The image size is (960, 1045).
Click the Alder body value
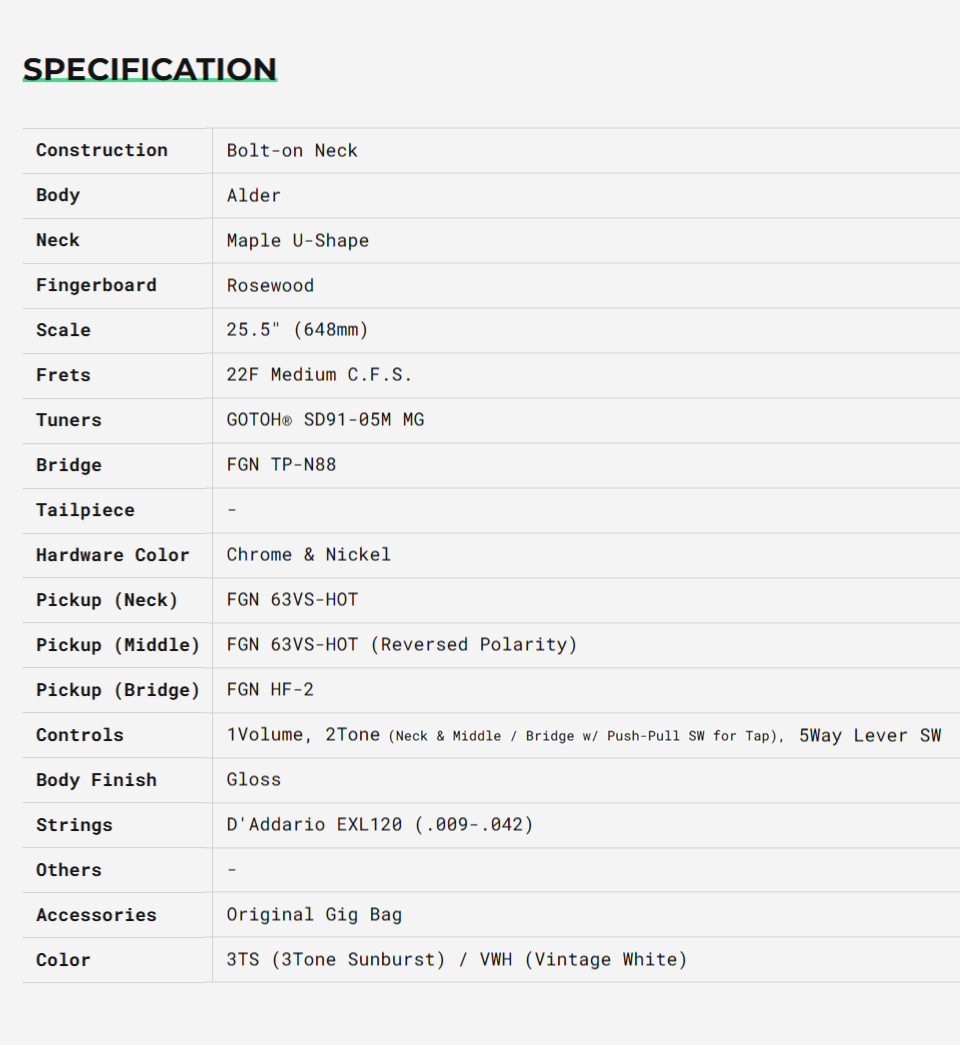click(x=254, y=195)
